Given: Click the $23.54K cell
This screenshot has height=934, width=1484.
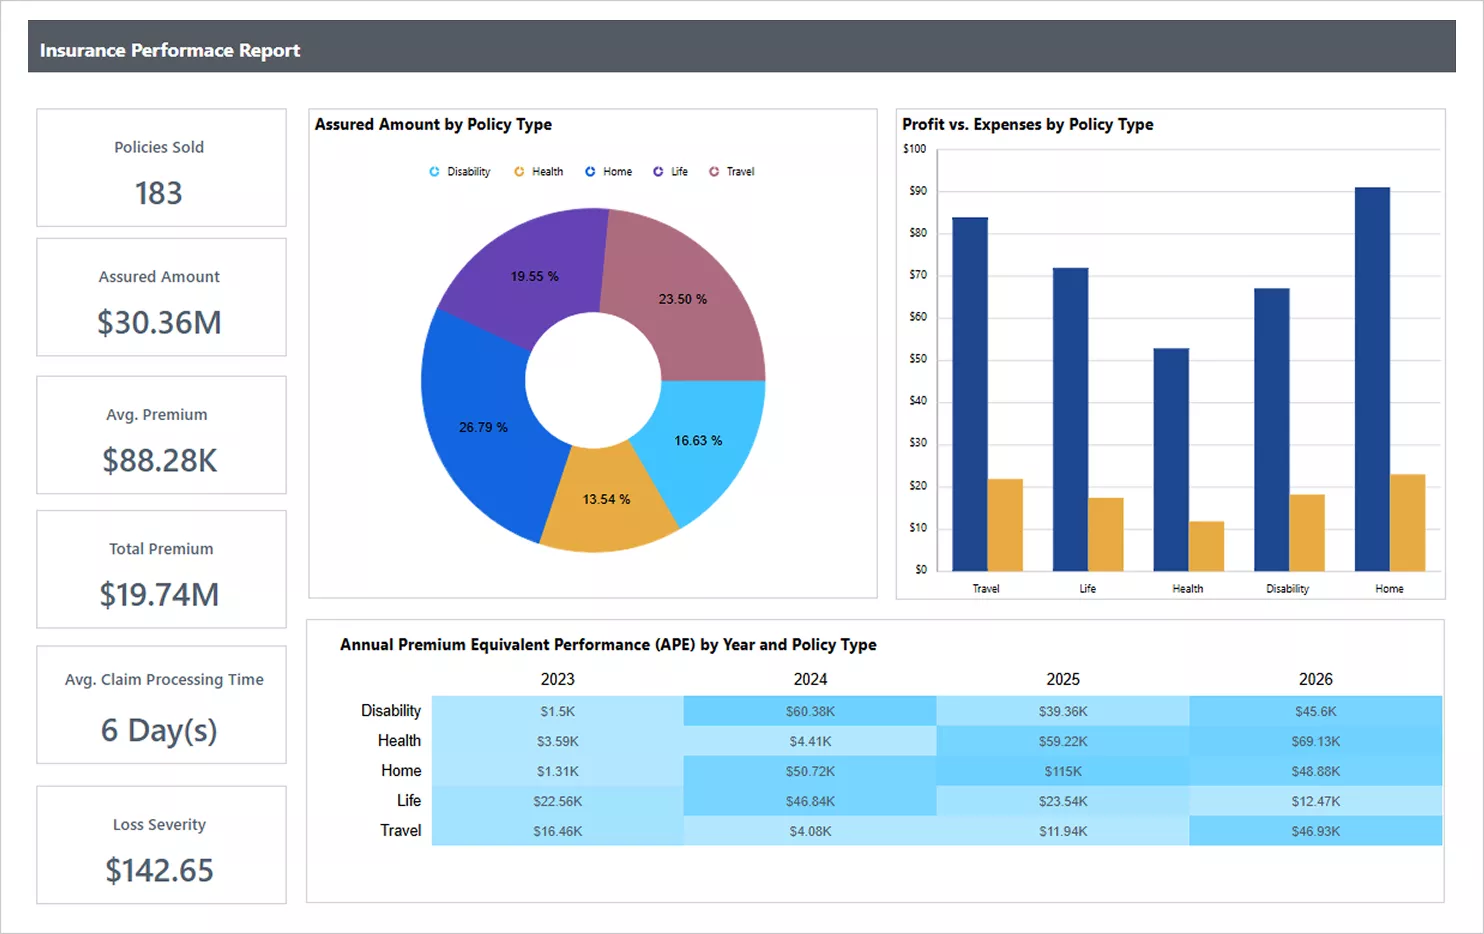Looking at the screenshot, I should (x=1063, y=801).
